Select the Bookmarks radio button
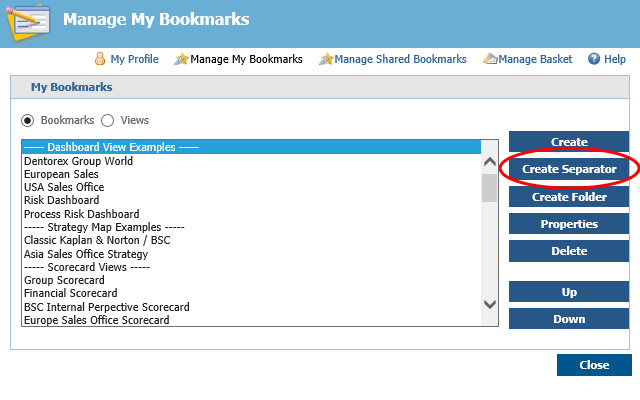The width and height of the screenshot is (640, 400). 28,120
